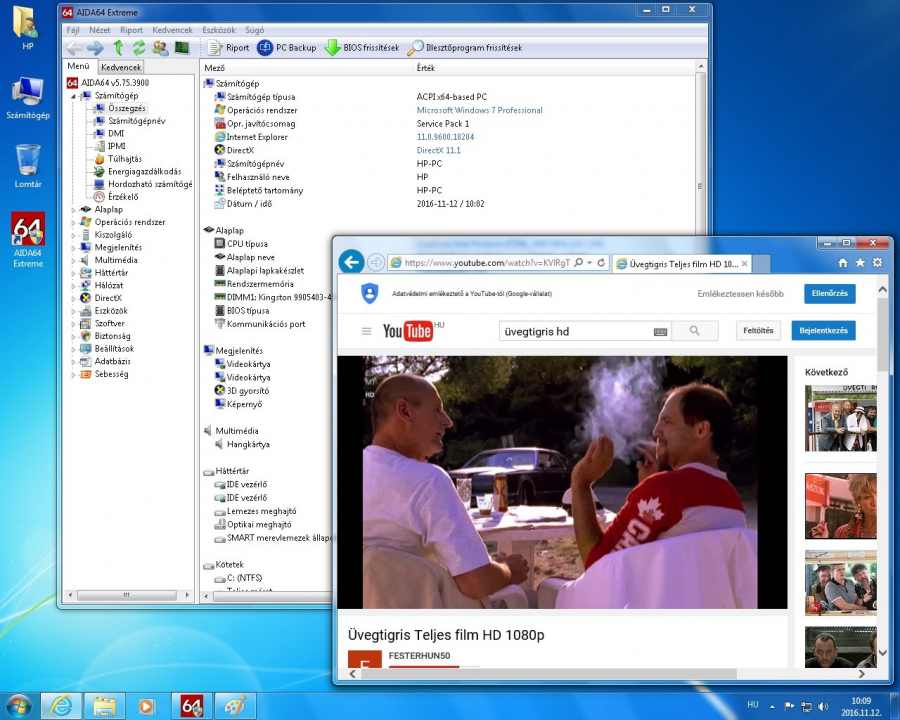Open the browser favorites star icon
Viewport: 900px width, 720px height.
pyautogui.click(x=860, y=262)
